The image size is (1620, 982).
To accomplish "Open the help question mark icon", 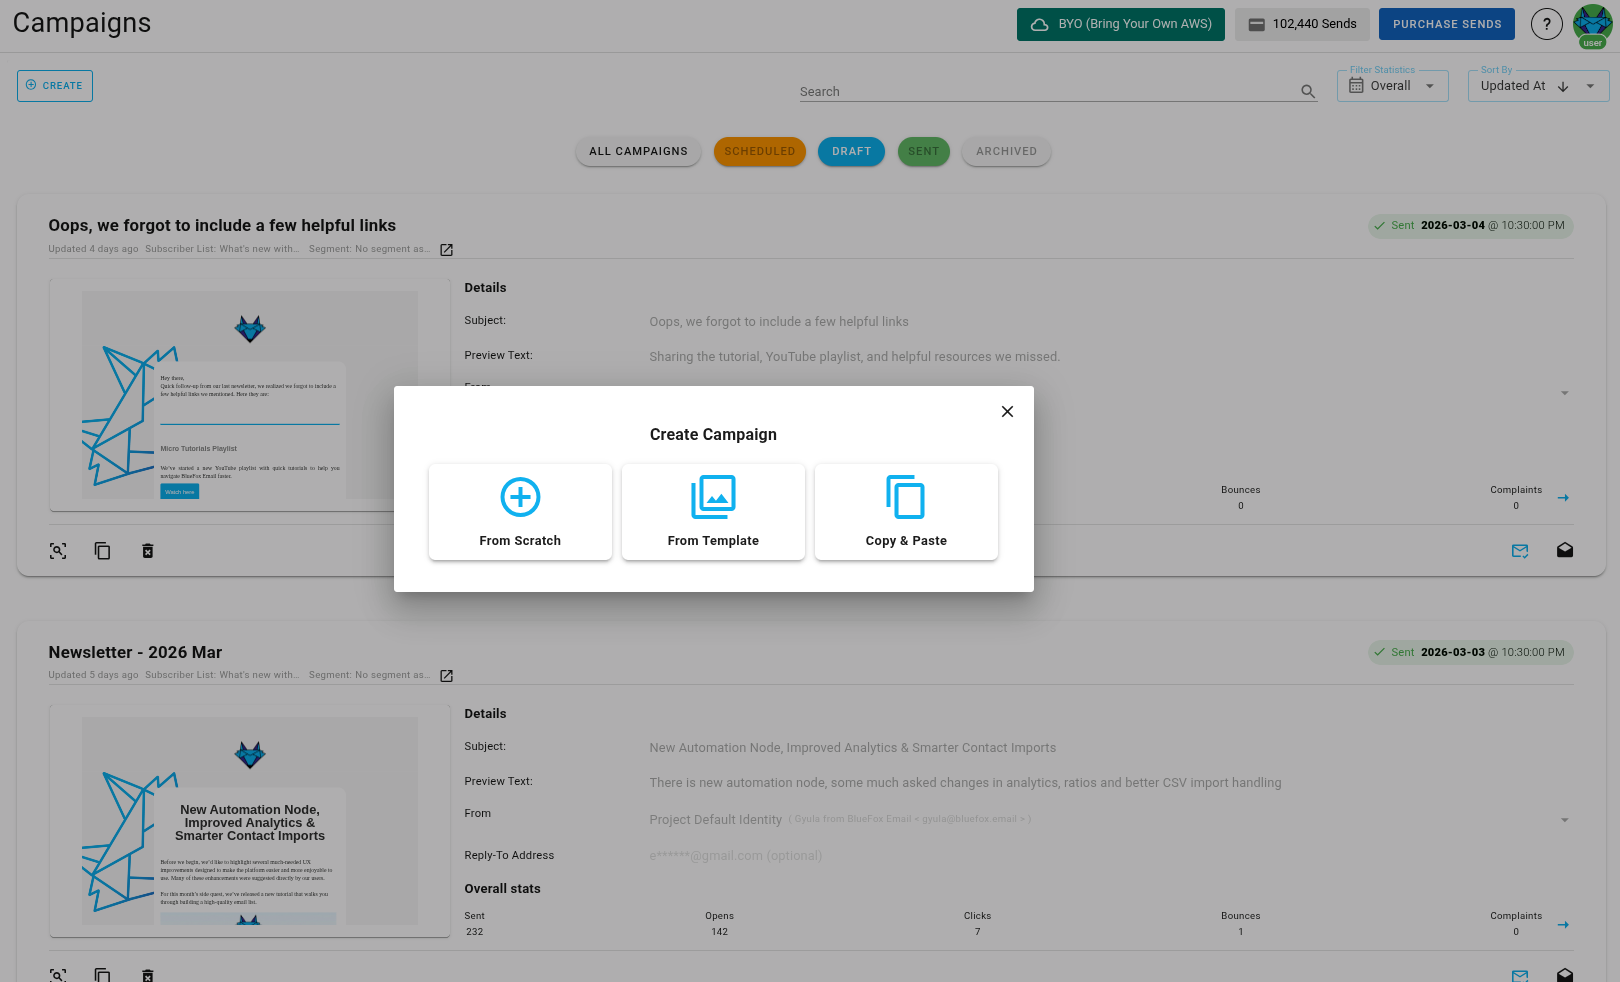I will pyautogui.click(x=1546, y=23).
